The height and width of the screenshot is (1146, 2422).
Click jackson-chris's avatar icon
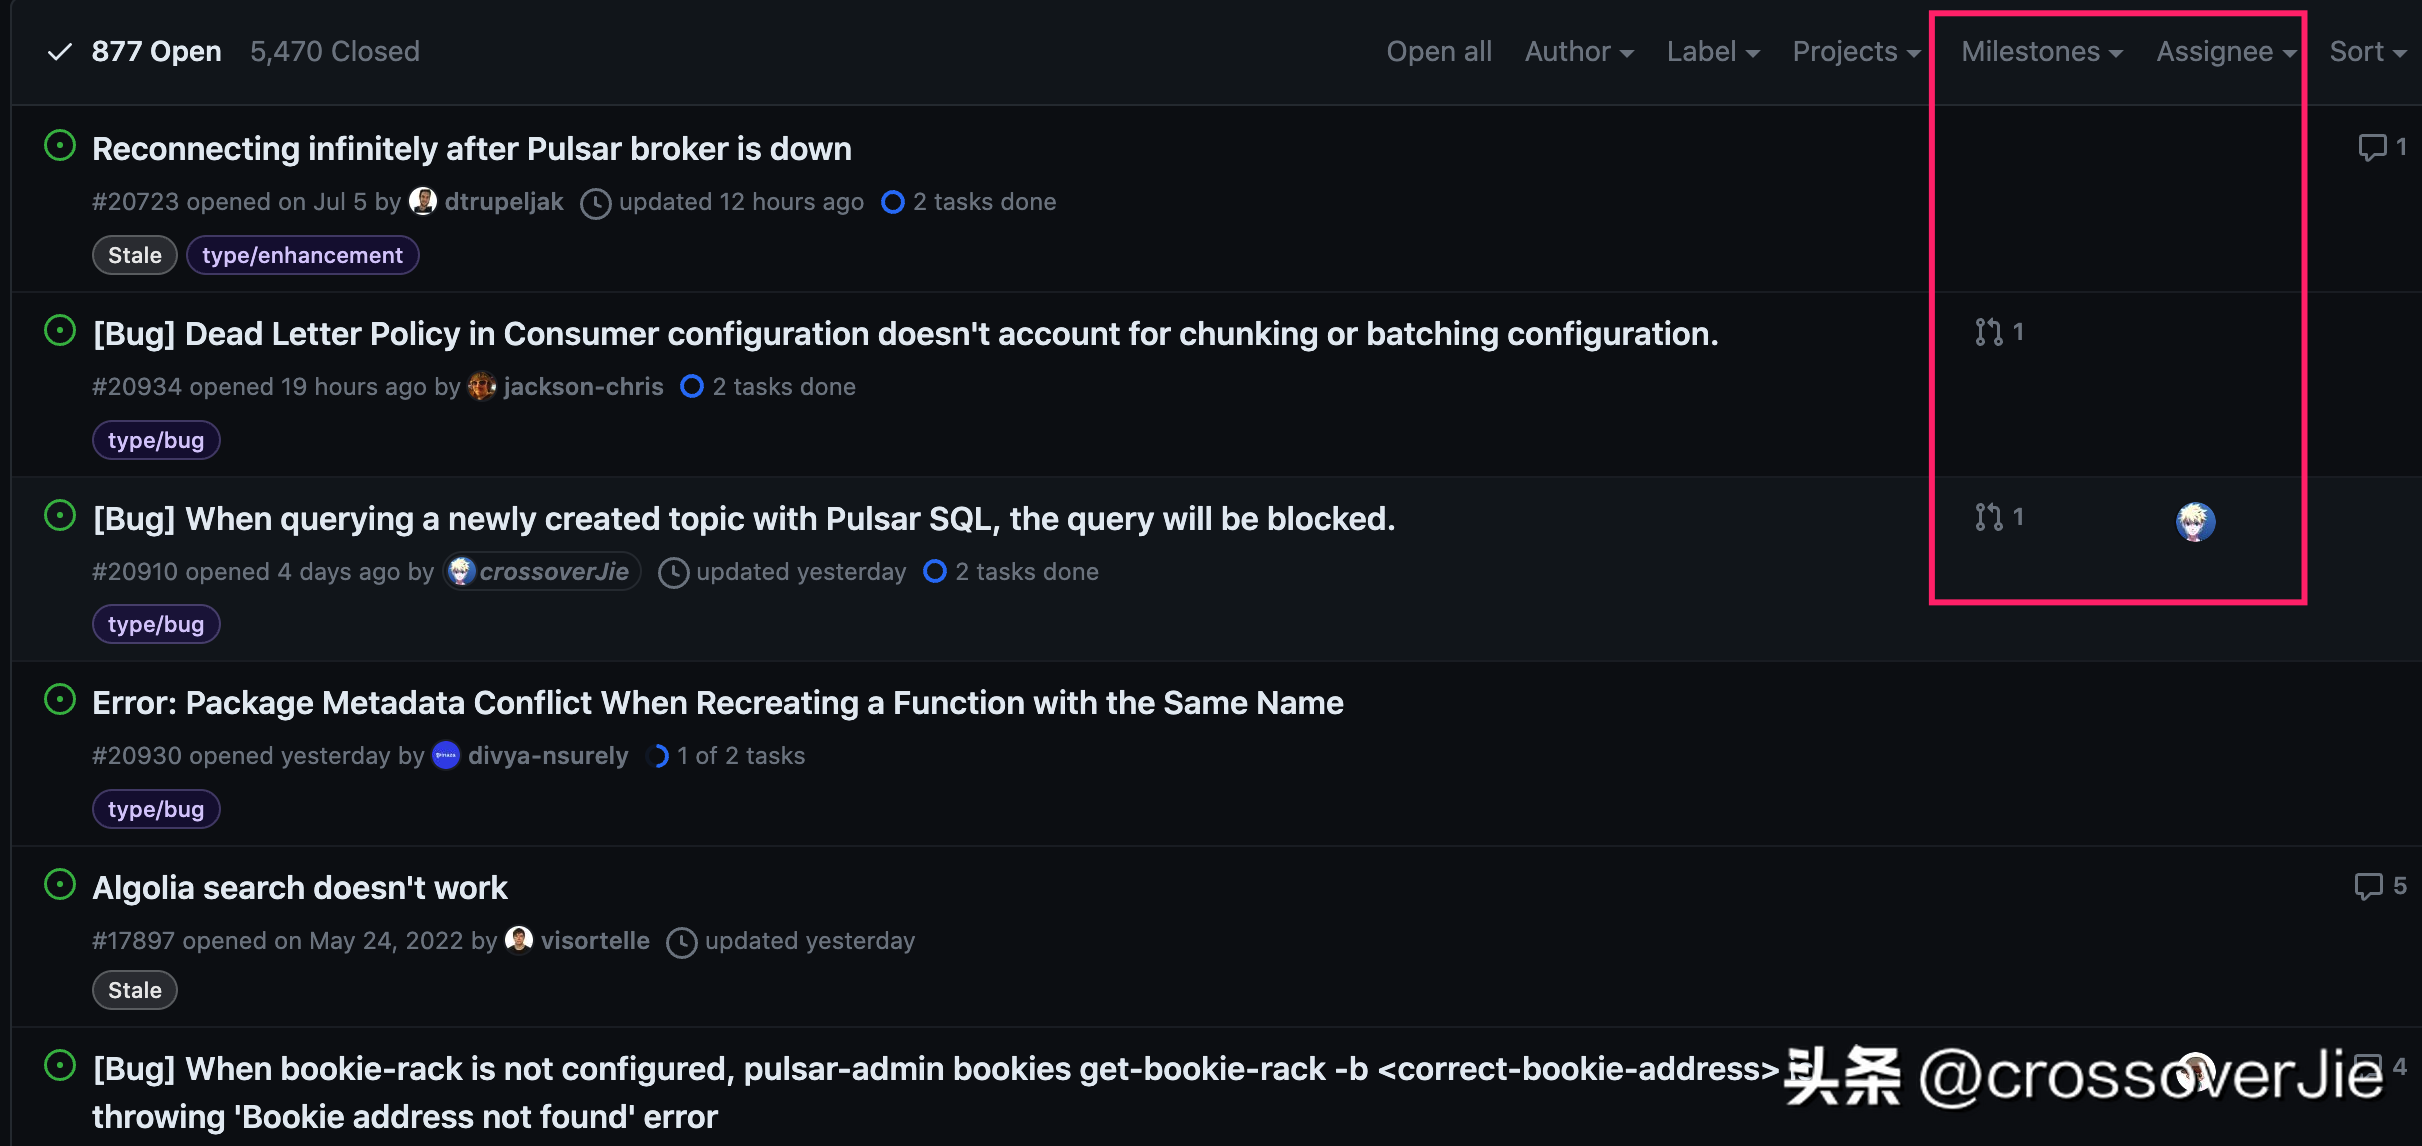pos(482,386)
